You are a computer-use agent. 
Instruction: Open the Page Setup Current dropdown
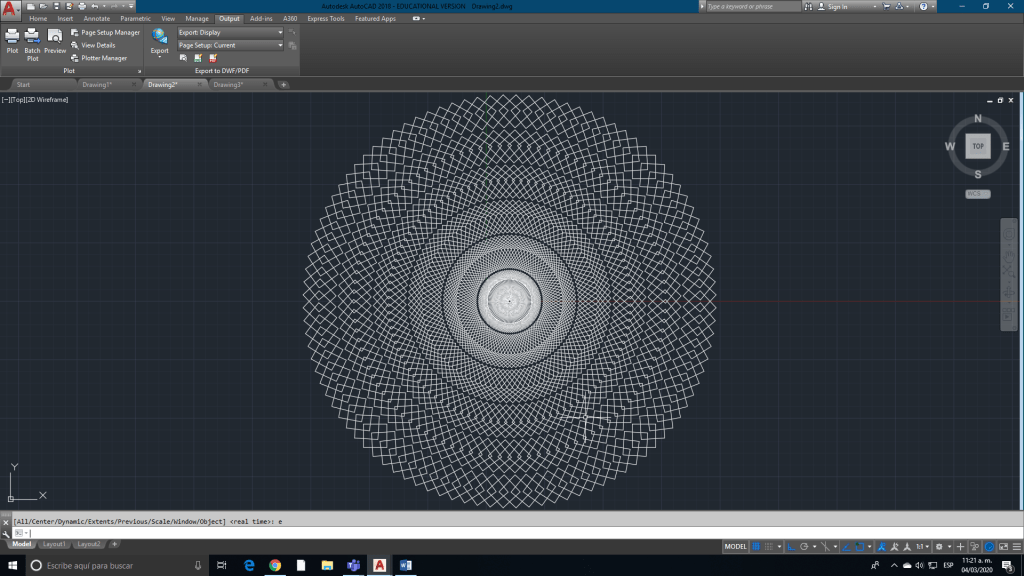coord(280,45)
